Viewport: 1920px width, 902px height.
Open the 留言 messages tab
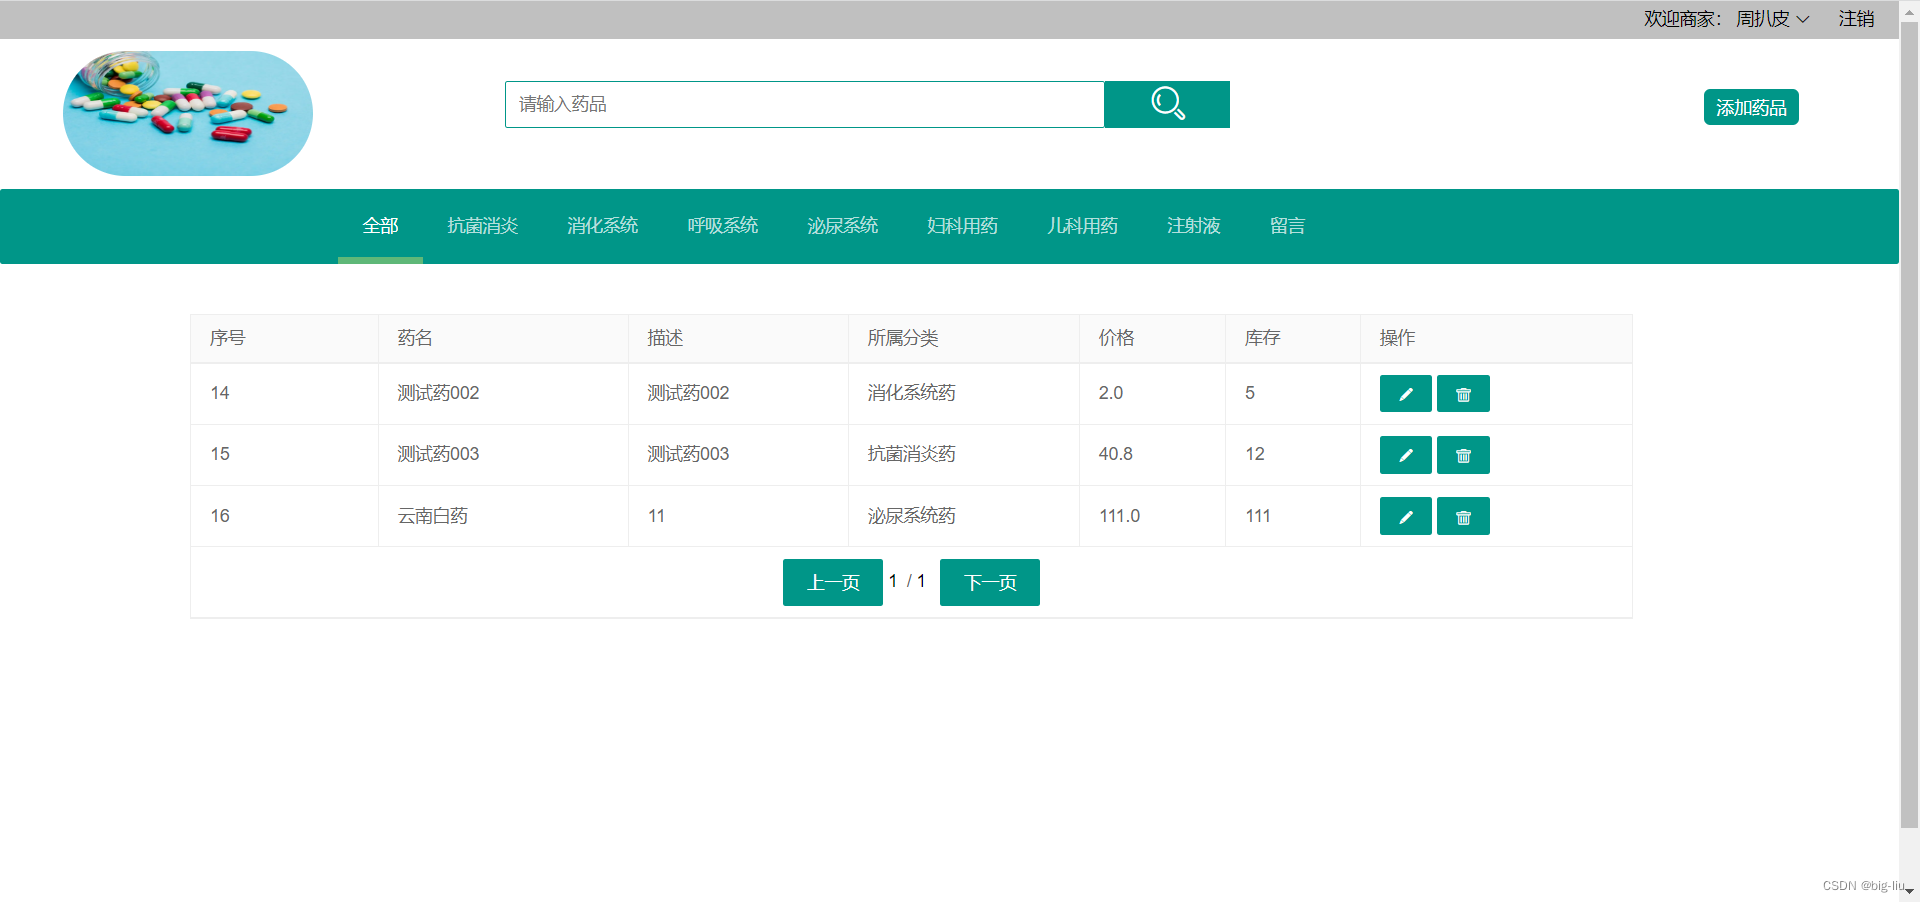[1287, 226]
